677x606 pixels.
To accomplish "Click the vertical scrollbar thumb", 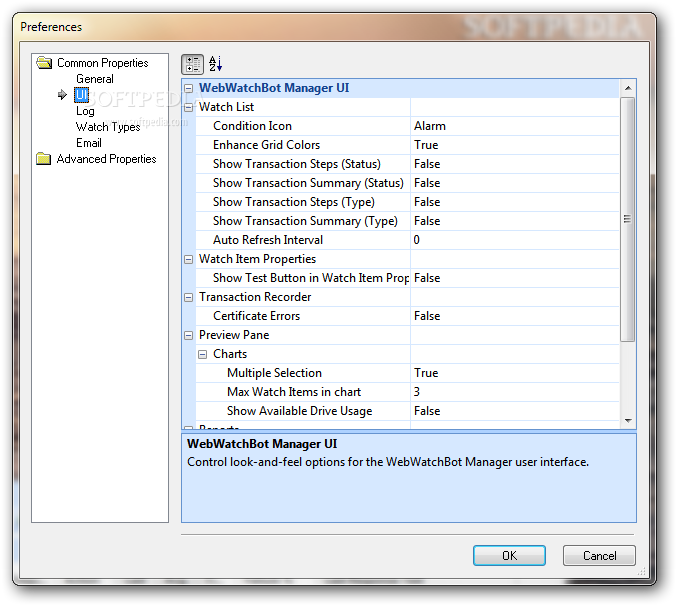I will pos(628,219).
